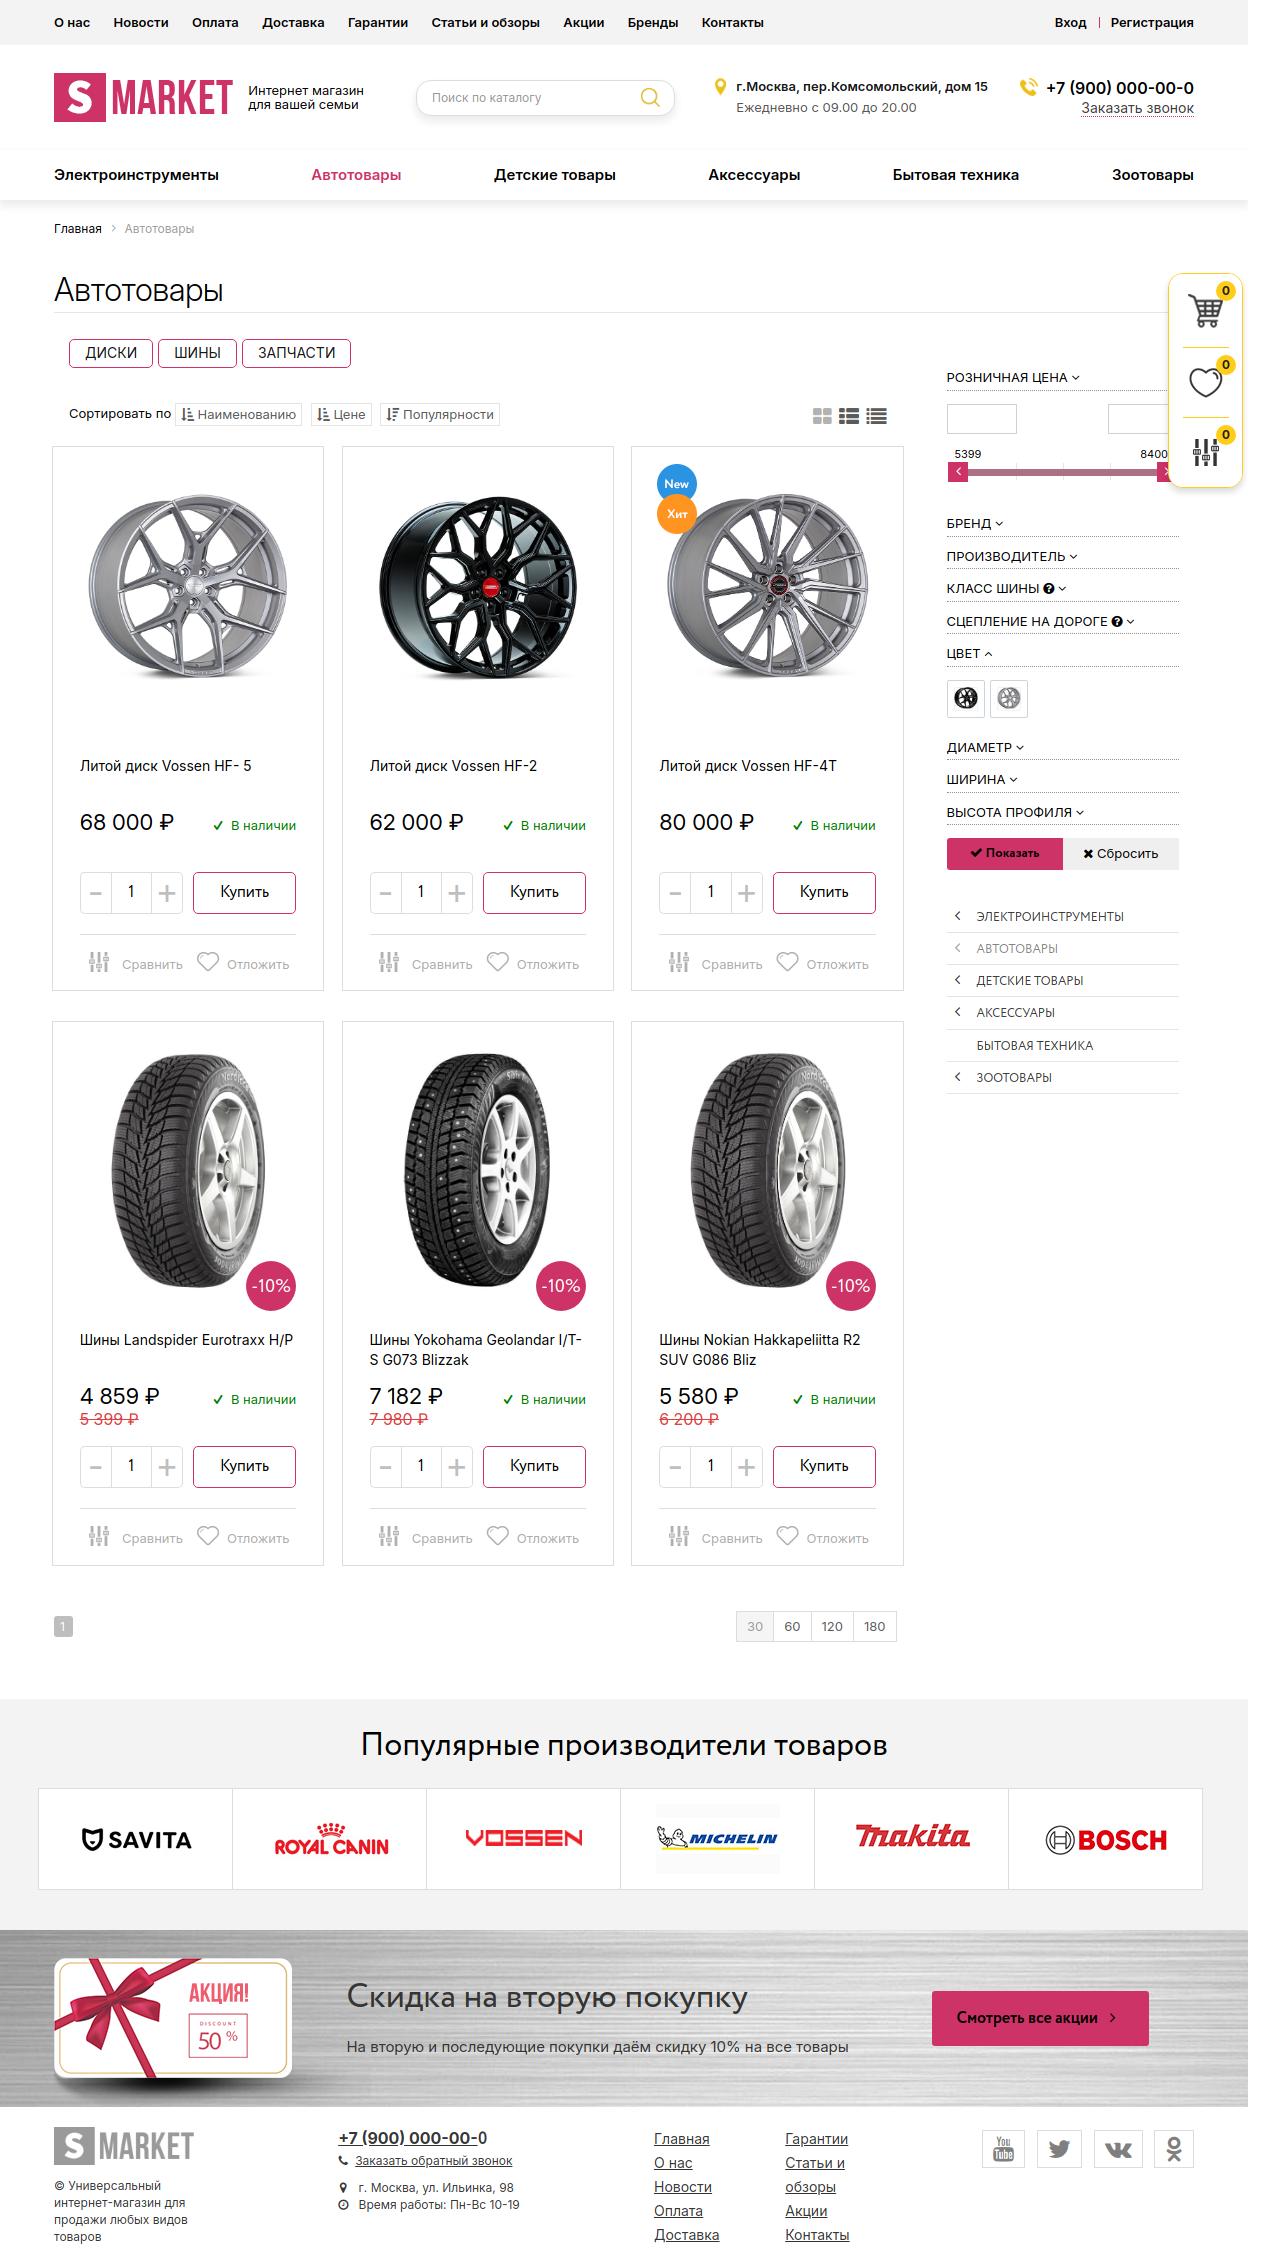
Task: Click the catalog search input field
Action: [x=530, y=98]
